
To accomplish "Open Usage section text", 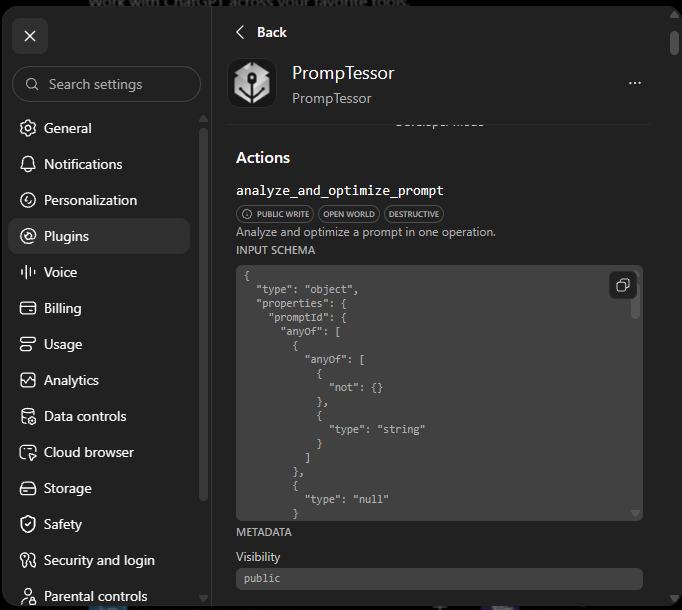I will click(x=63, y=344).
